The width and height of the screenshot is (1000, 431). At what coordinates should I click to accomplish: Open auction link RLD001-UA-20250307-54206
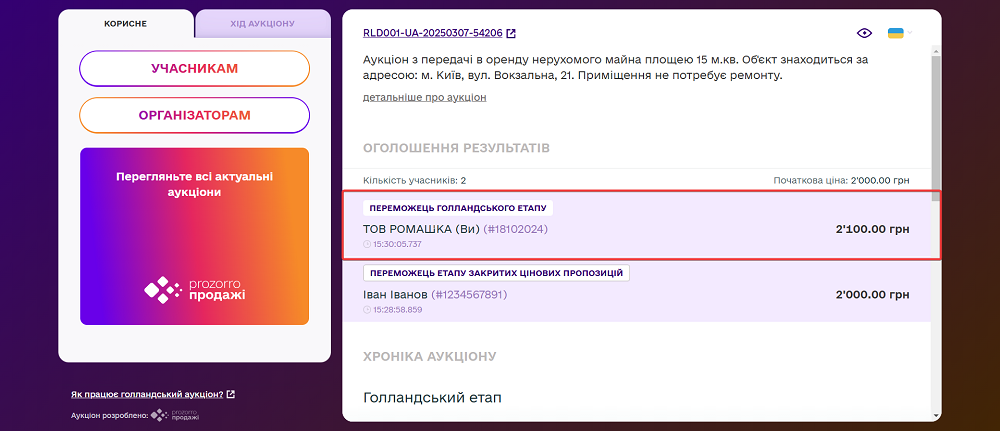click(x=432, y=33)
